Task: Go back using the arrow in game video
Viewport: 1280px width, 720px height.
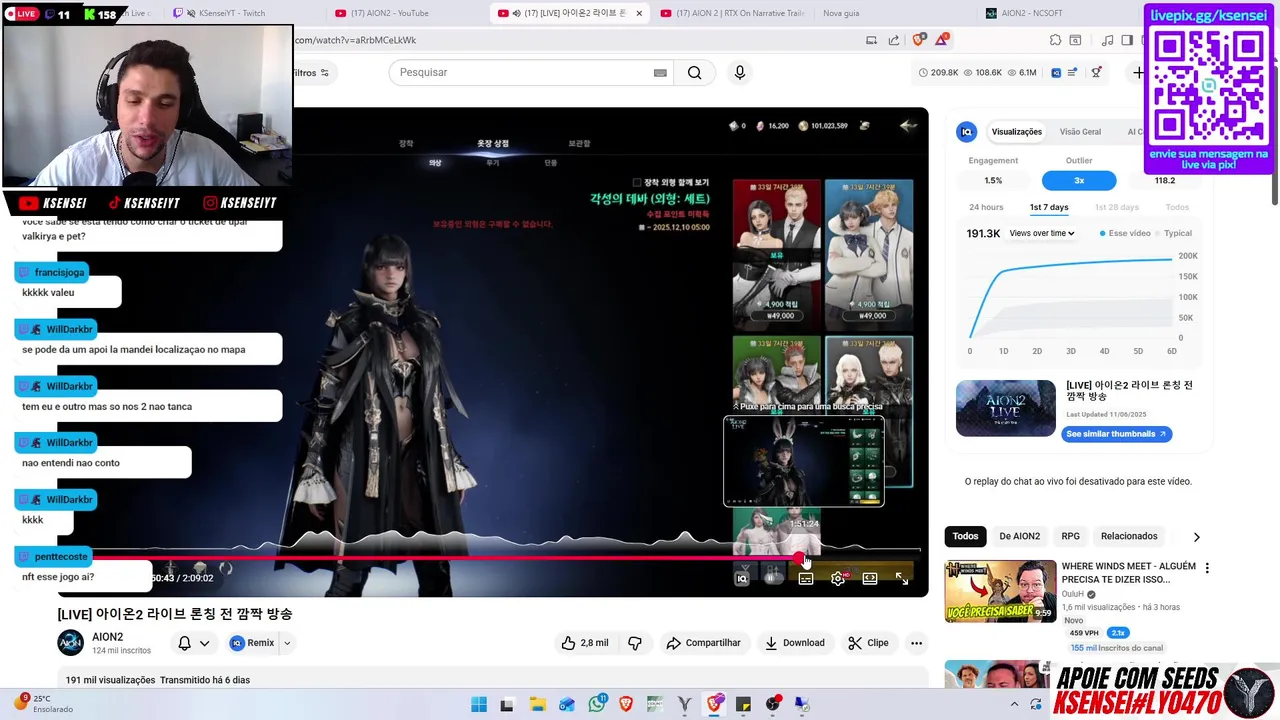Action: [908, 125]
